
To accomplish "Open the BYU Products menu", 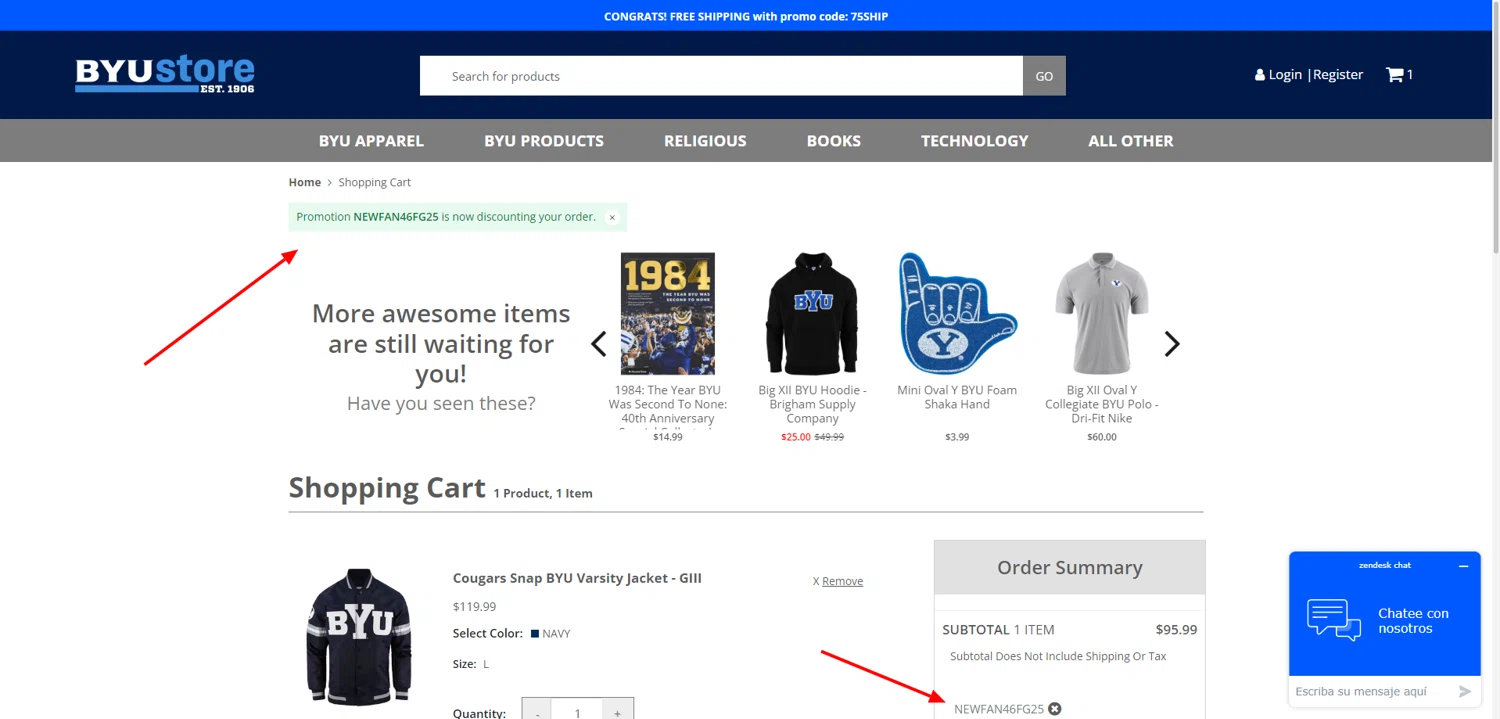I will (544, 141).
